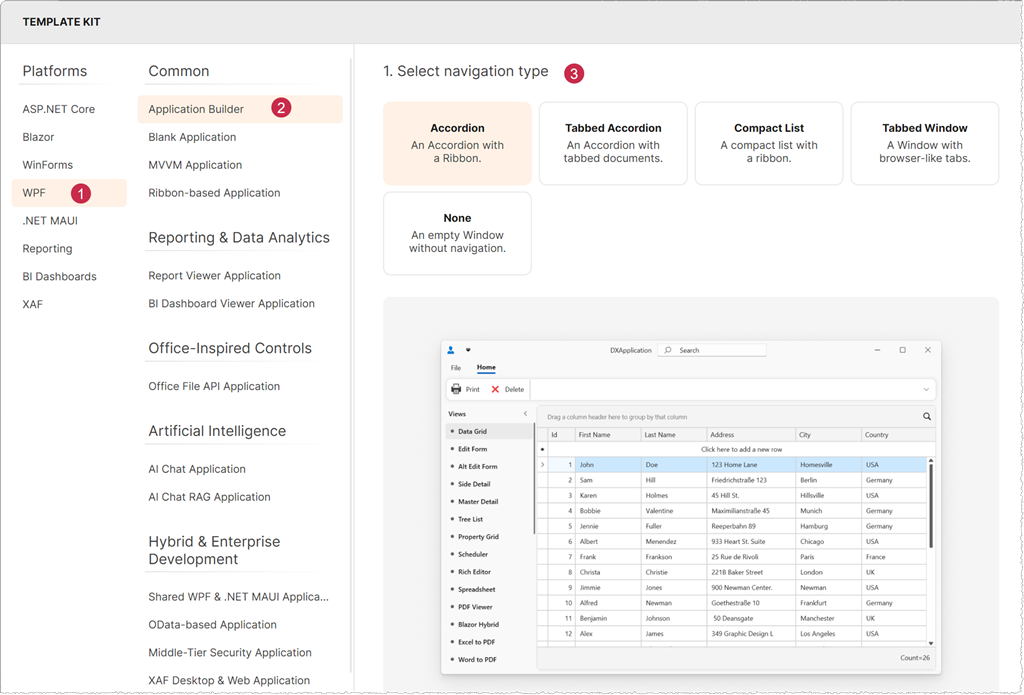The height and width of the screenshot is (695, 1024).
Task: Select the Tabbed Accordion navigation type
Action: point(613,142)
